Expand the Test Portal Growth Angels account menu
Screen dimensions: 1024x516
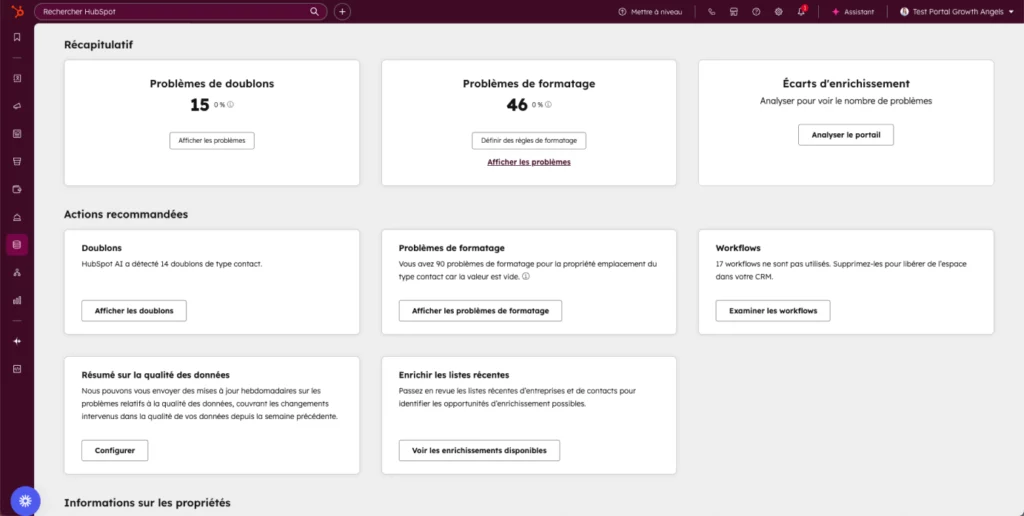pos(957,12)
